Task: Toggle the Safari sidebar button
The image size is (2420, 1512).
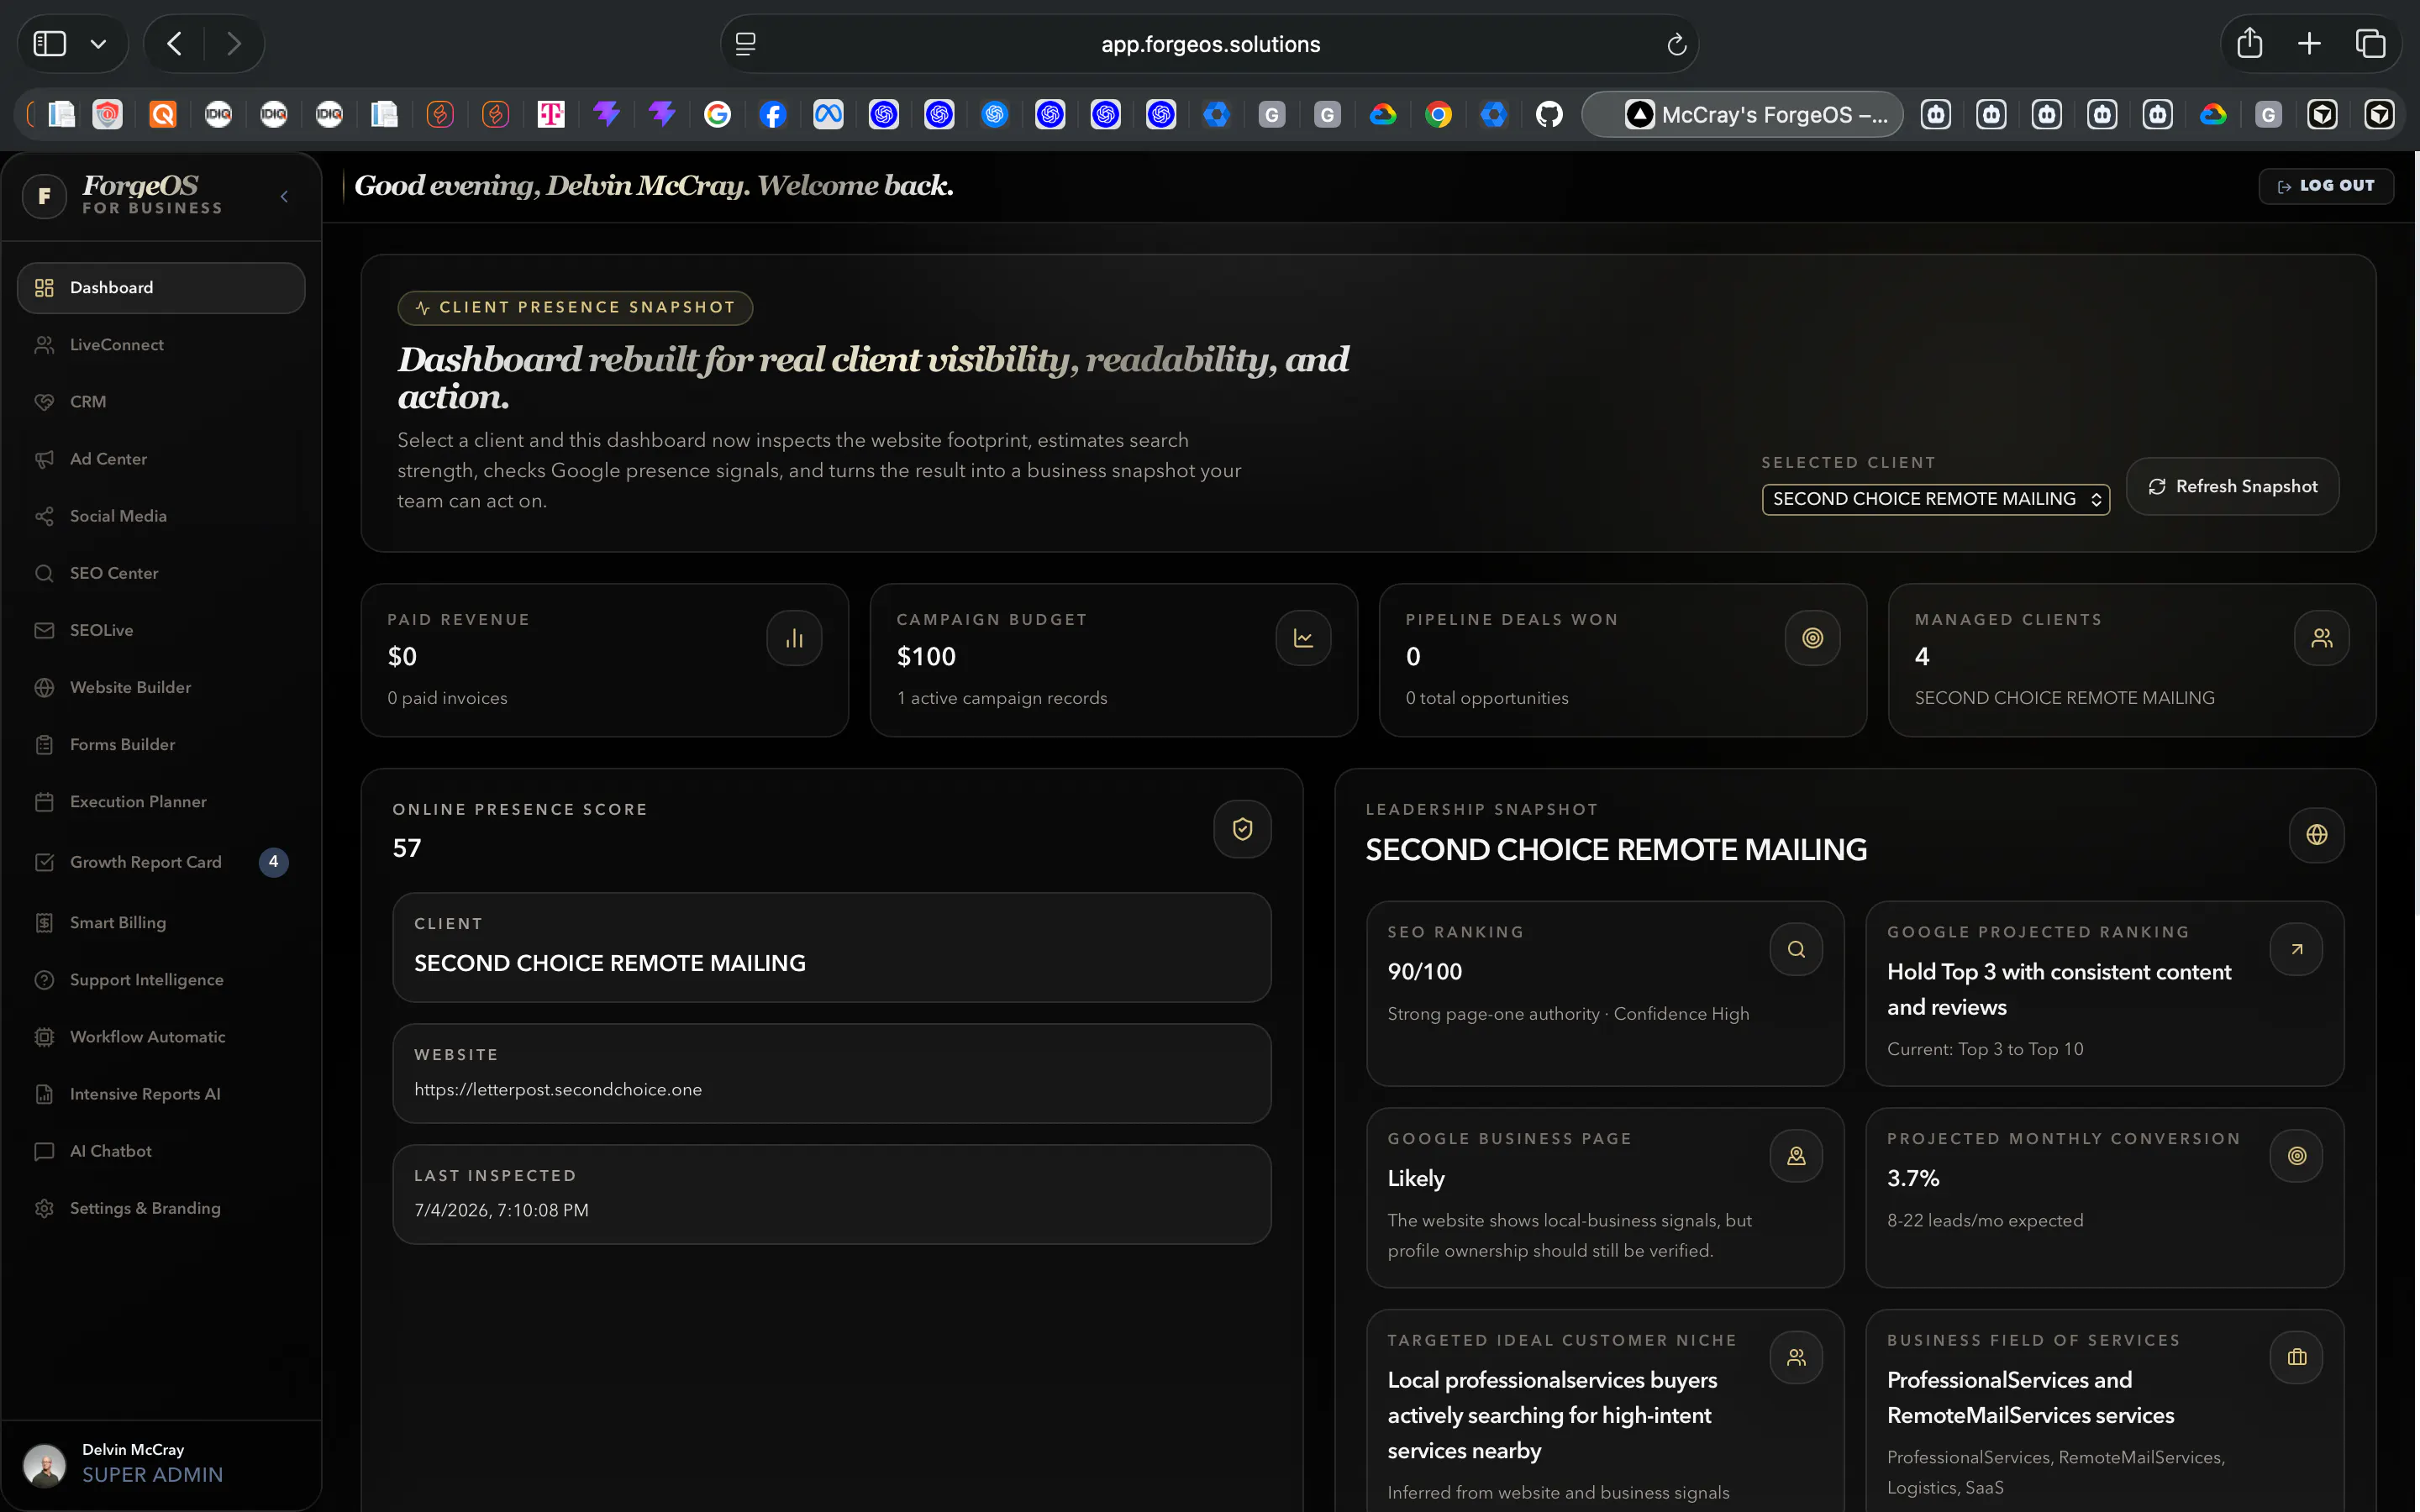Action: tap(50, 44)
